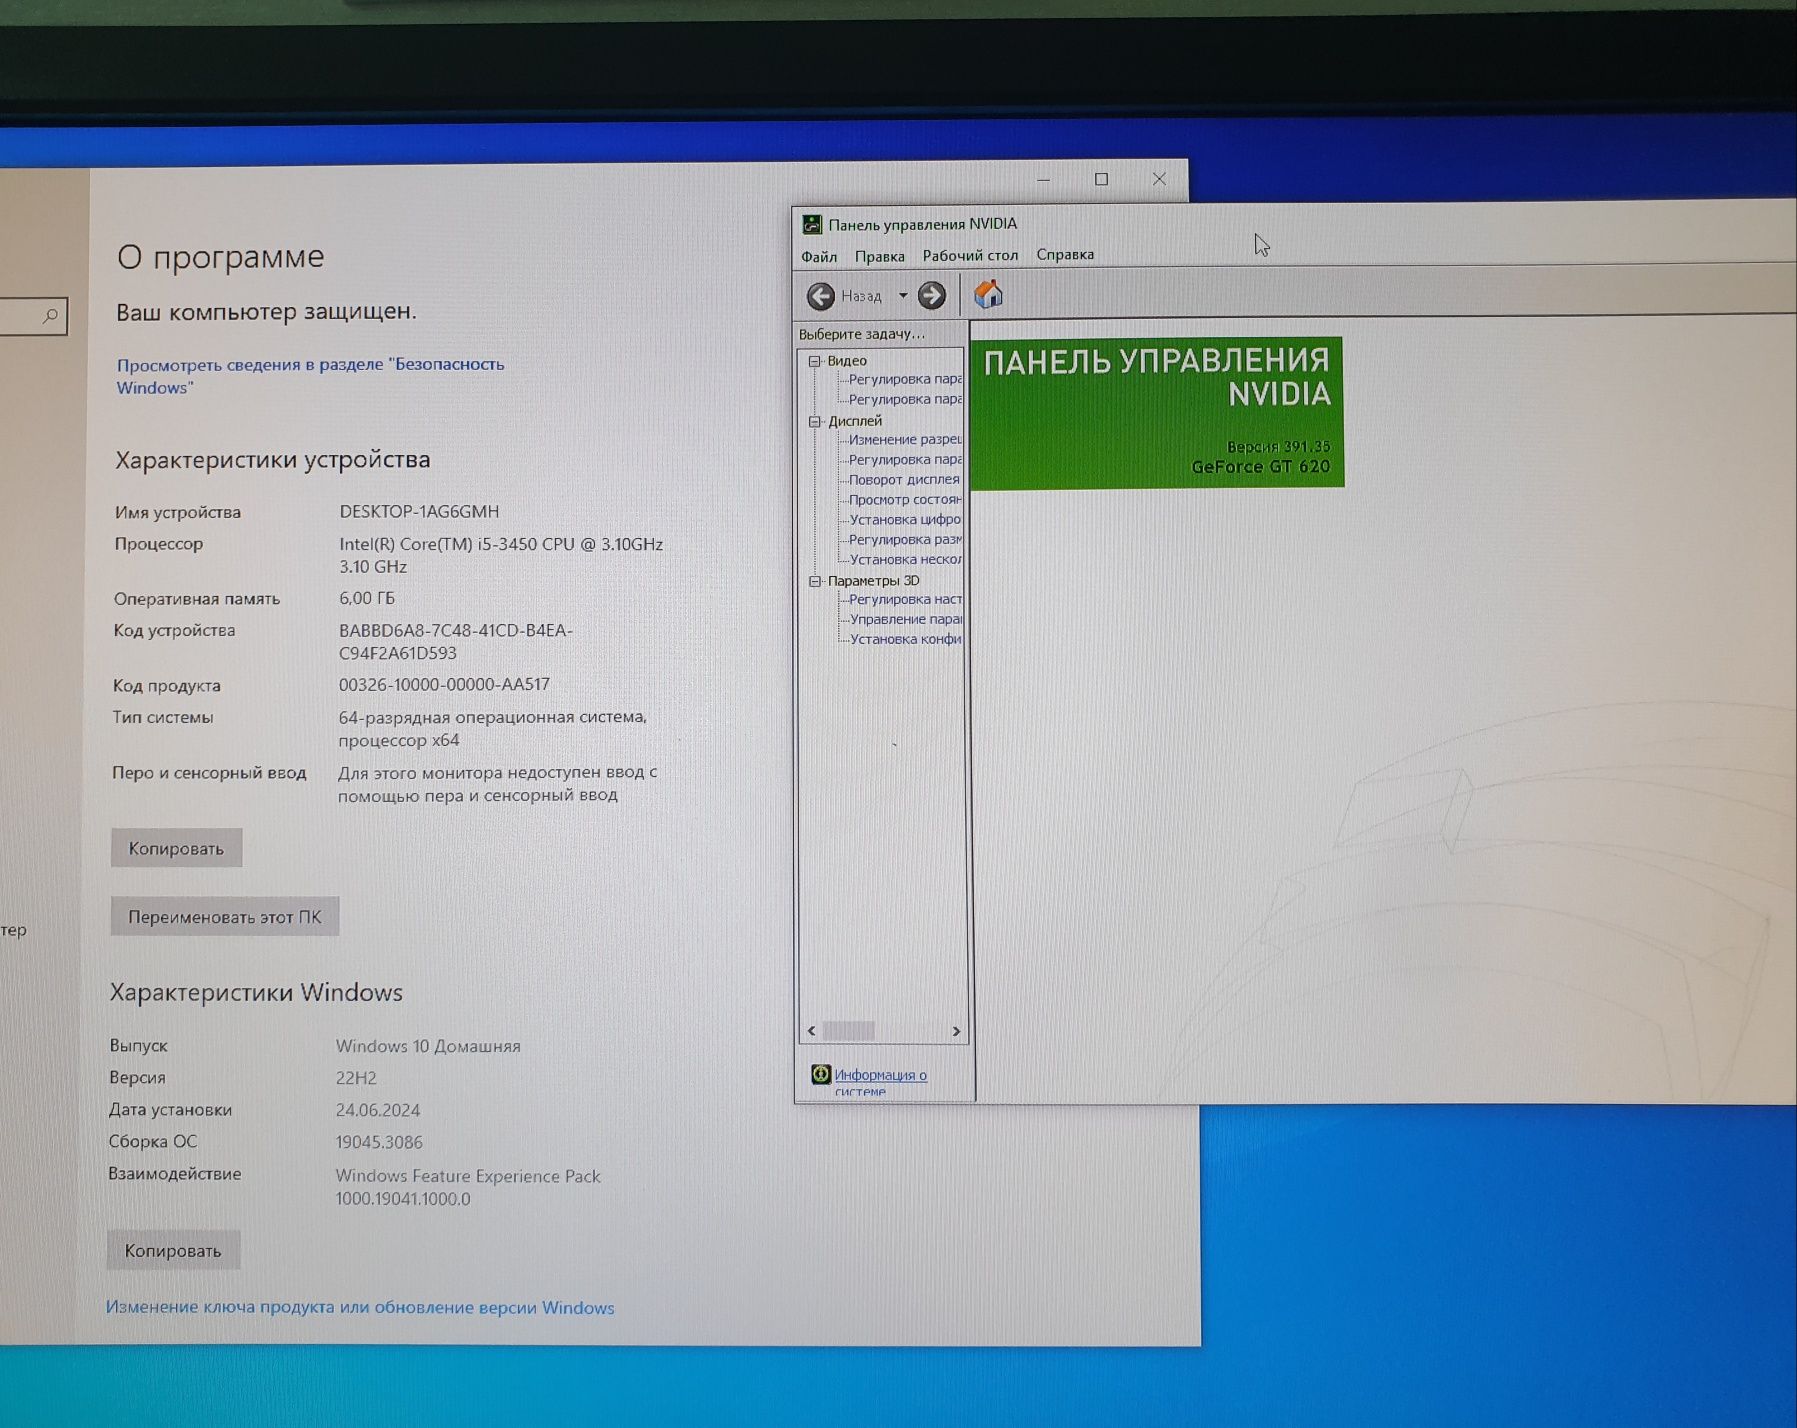Open the Справка menu
The image size is (1797, 1428).
1065,254
